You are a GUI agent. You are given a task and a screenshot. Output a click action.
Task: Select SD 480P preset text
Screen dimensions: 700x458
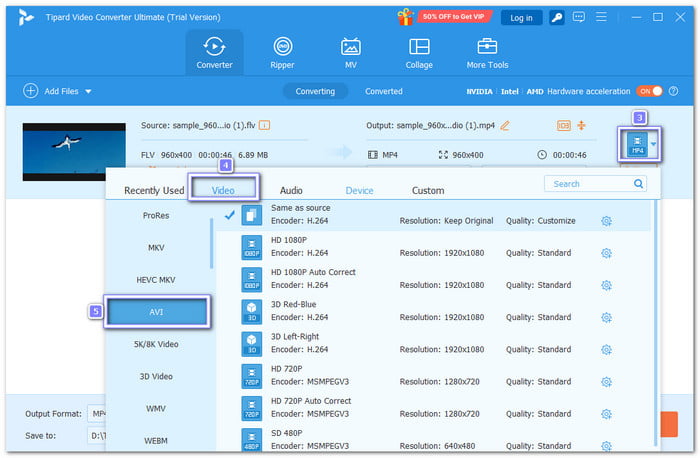[287, 433]
